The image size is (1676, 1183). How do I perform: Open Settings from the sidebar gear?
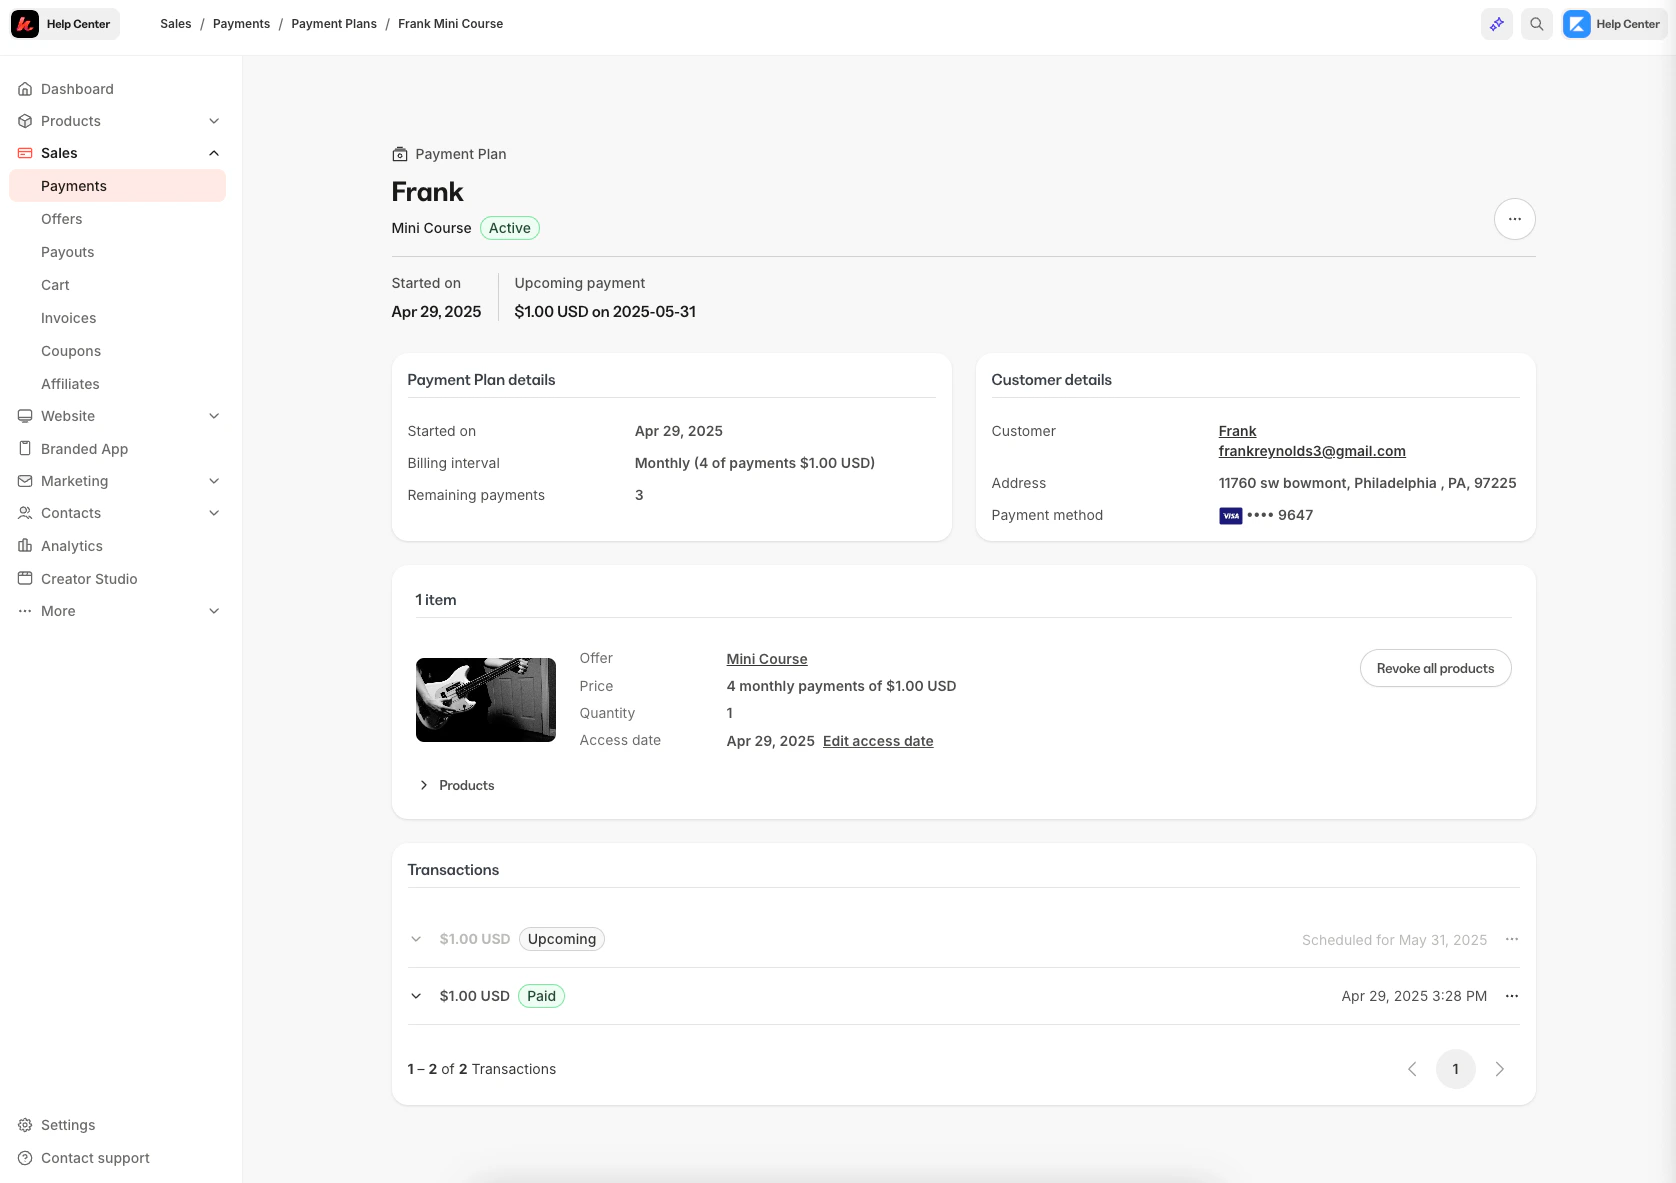click(67, 1125)
